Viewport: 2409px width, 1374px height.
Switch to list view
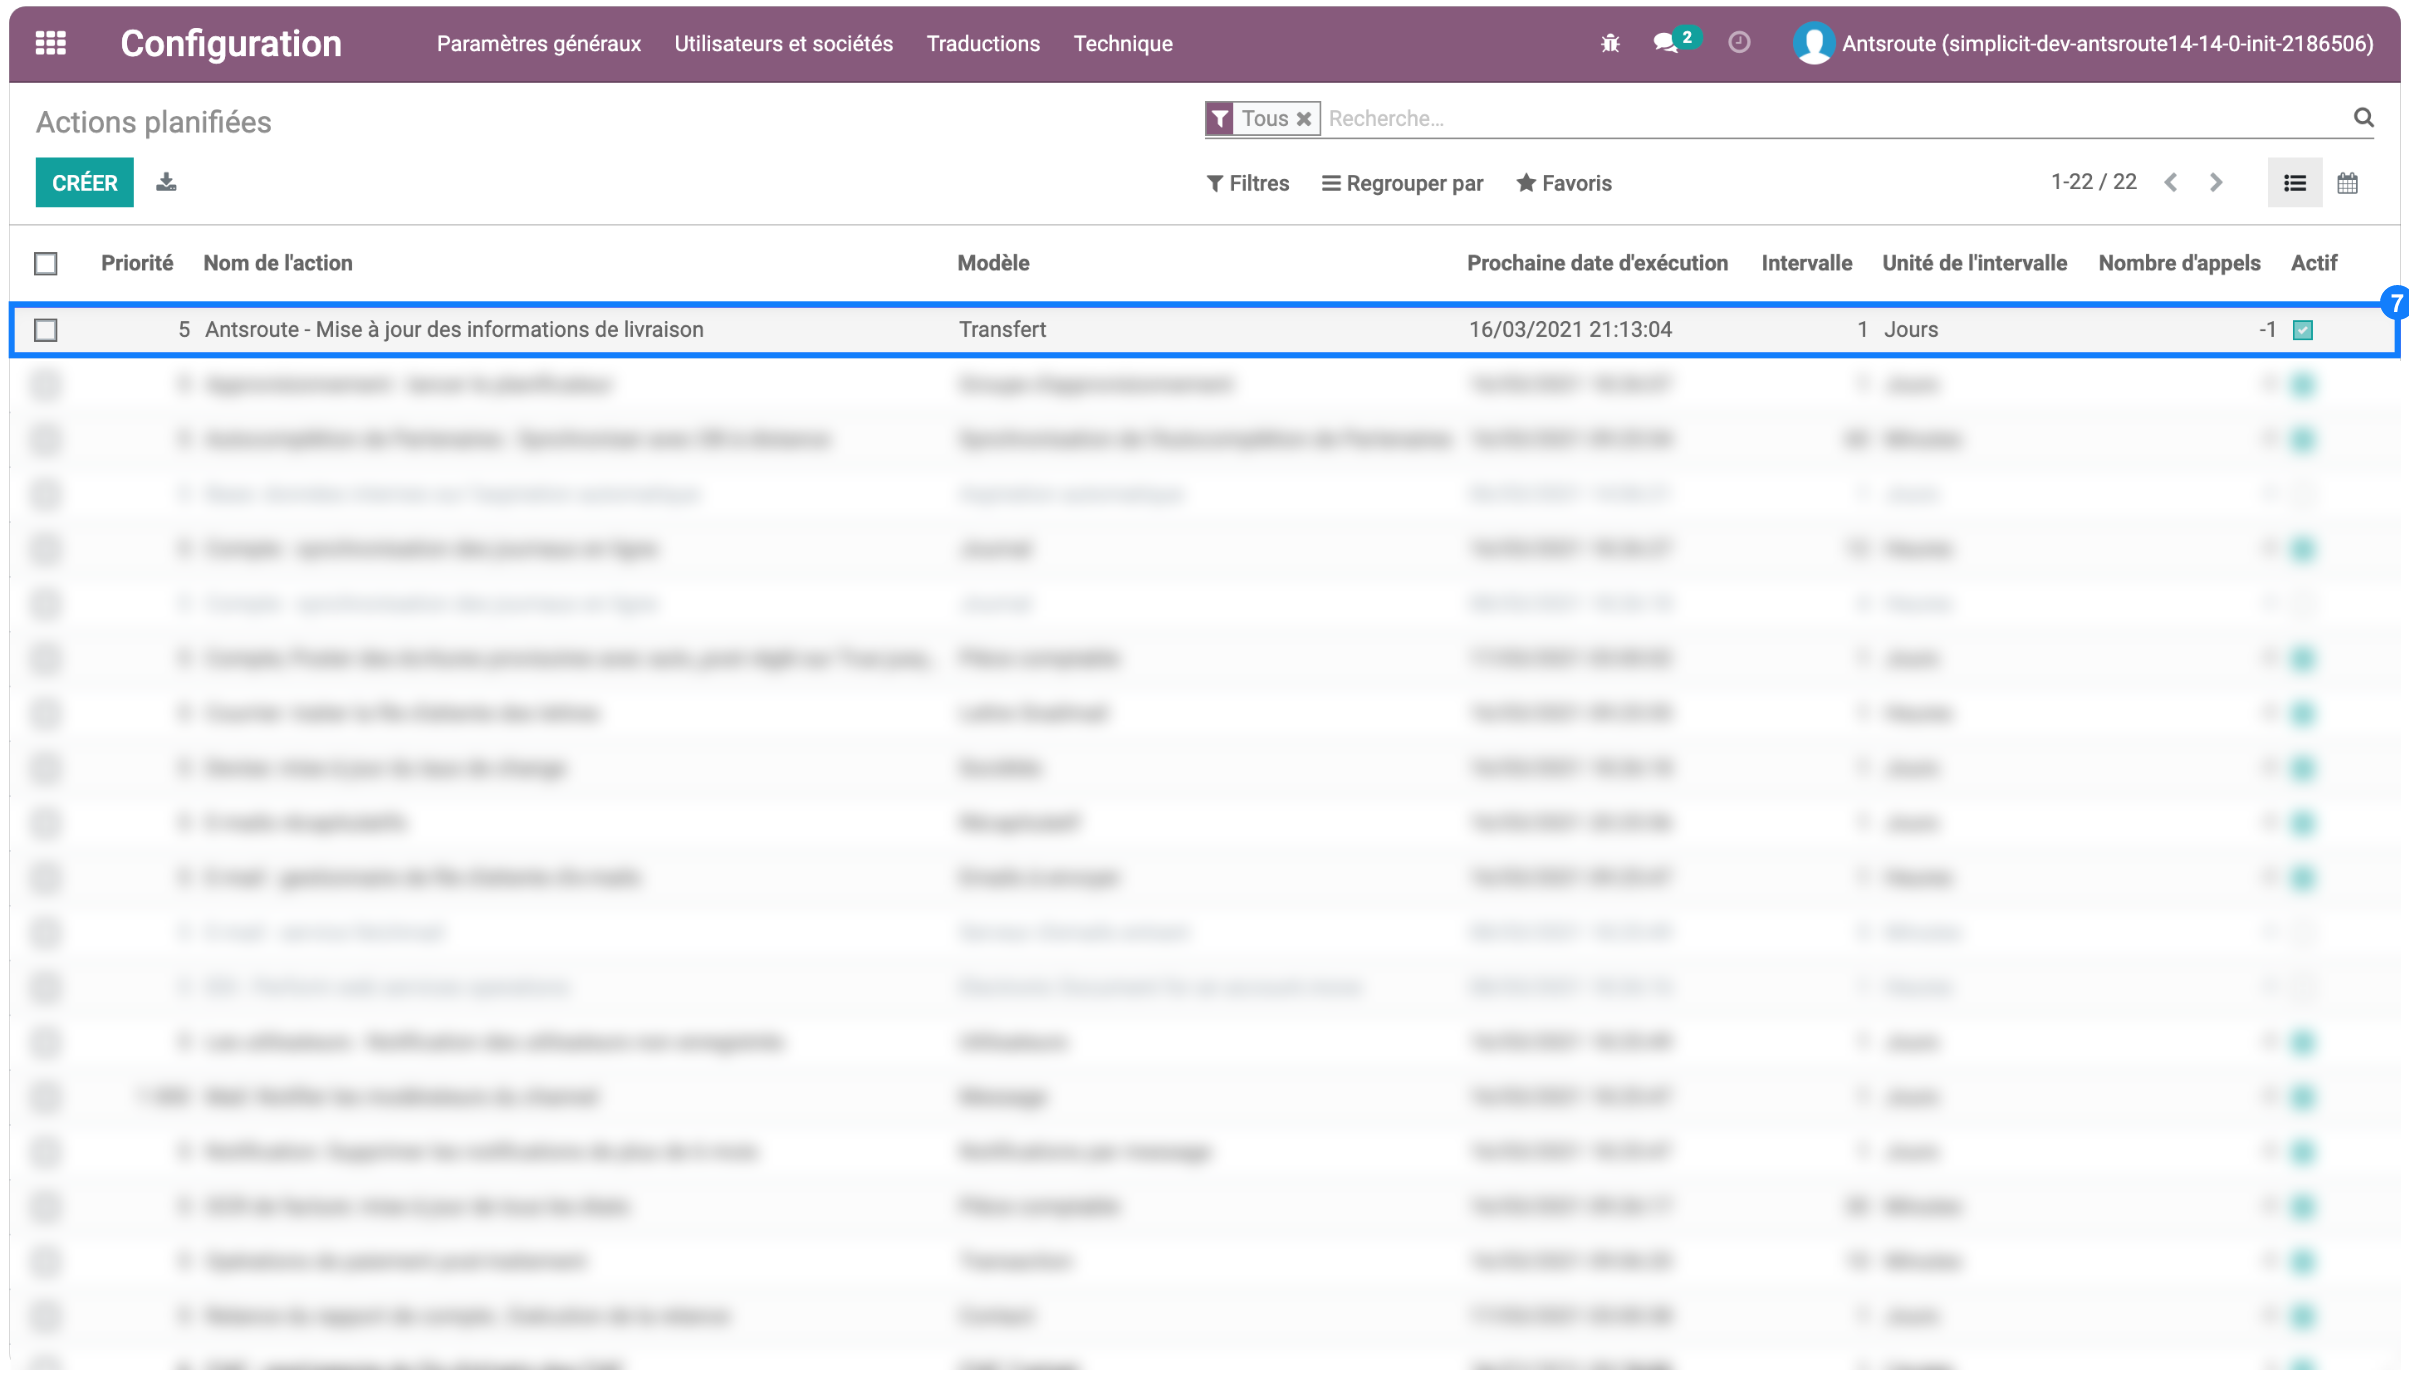coord(2295,183)
